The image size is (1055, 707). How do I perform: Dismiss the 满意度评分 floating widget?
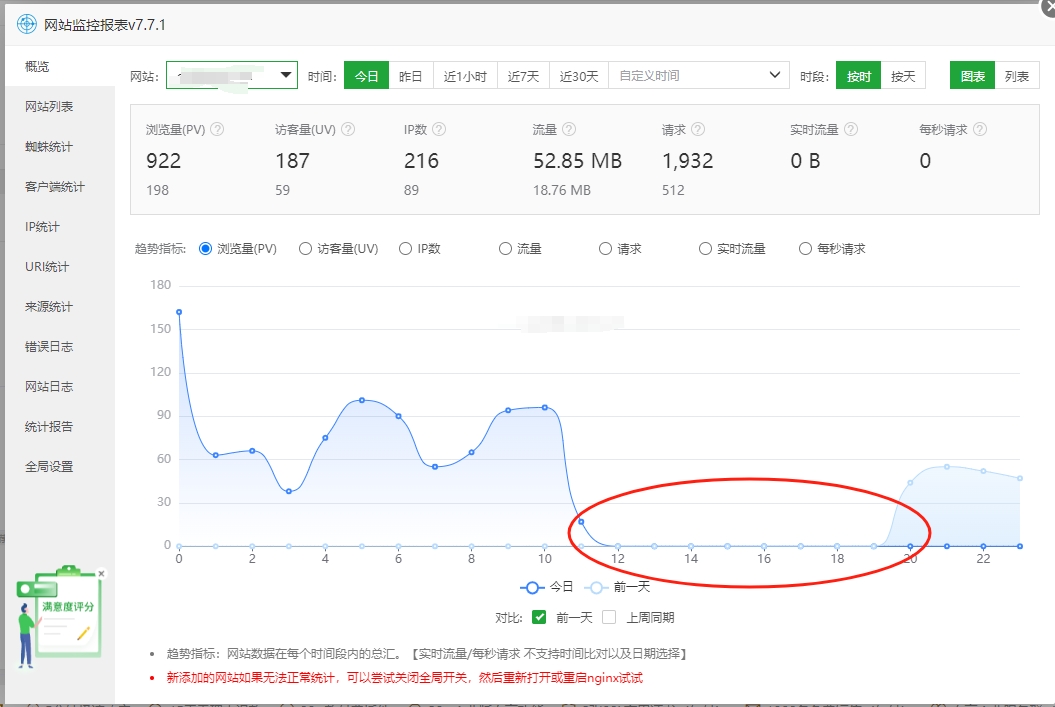102,574
